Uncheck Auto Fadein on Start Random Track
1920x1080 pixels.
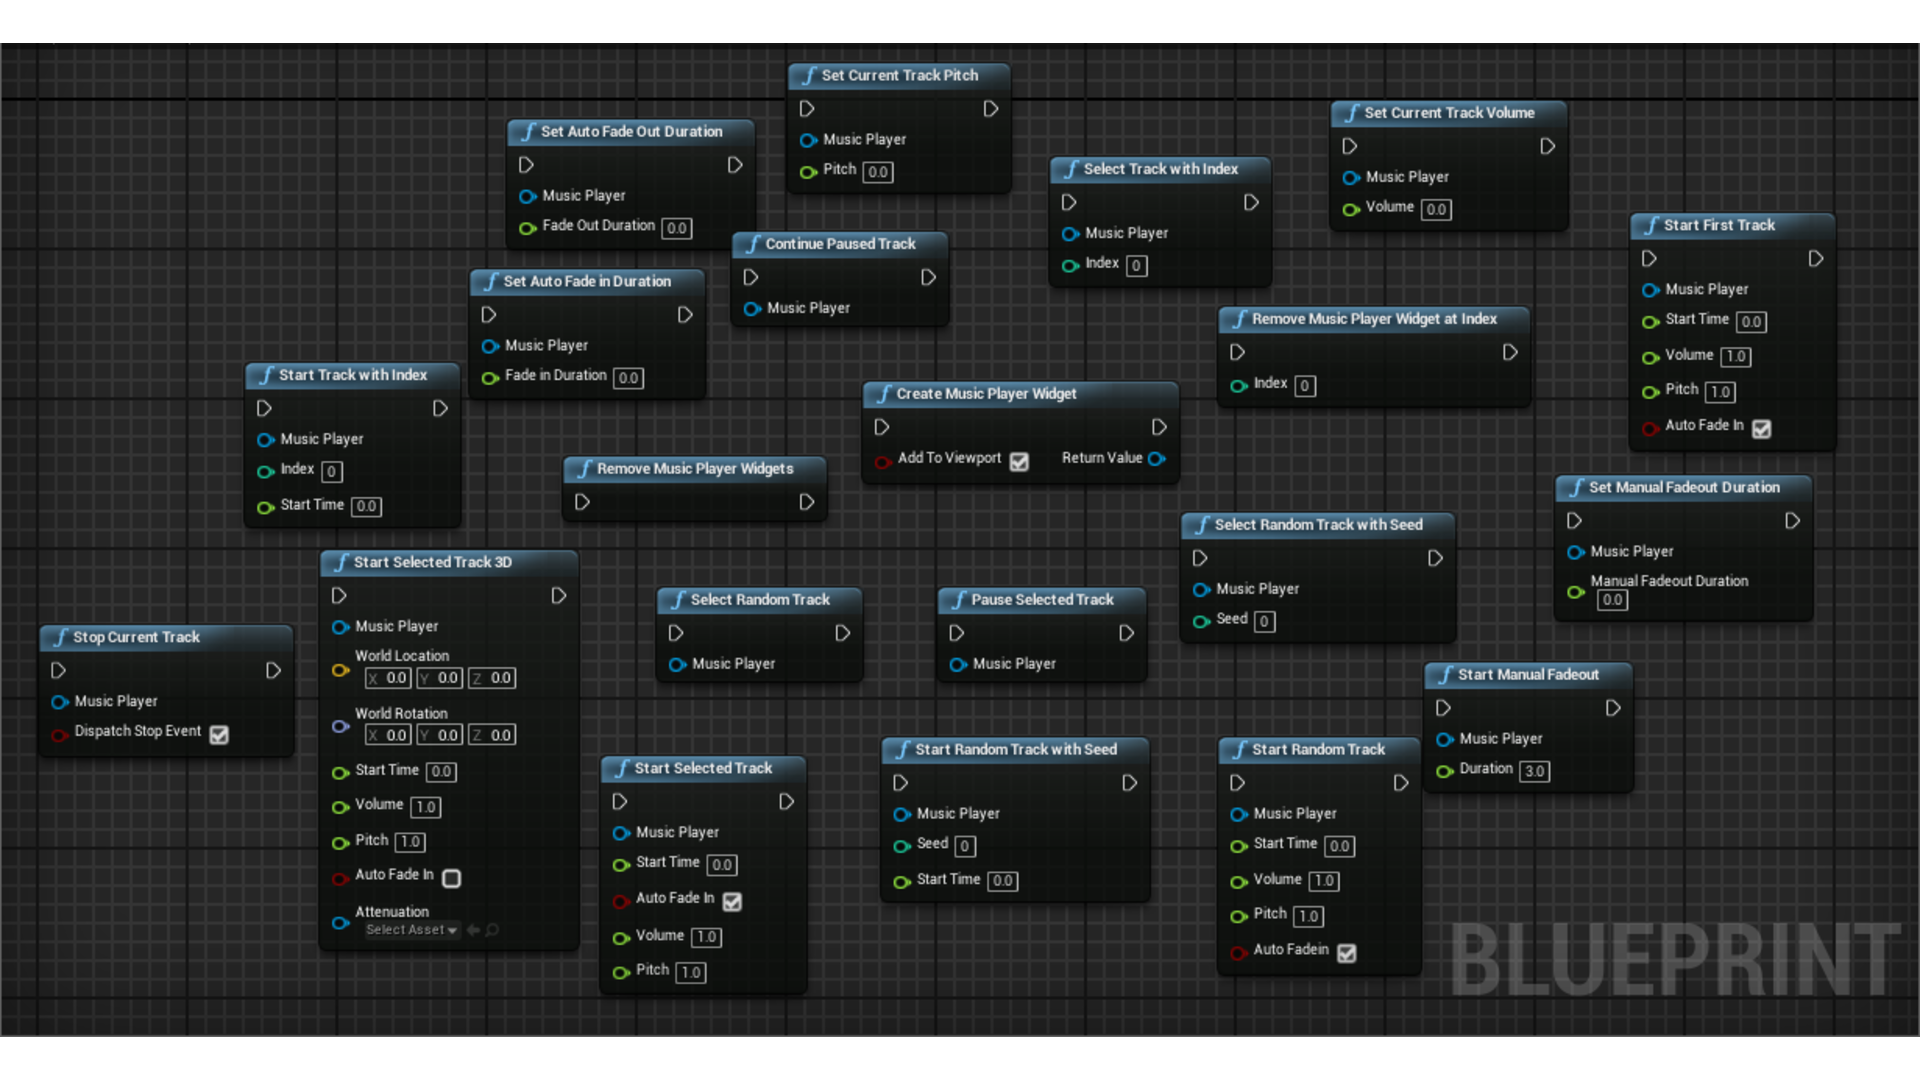click(1347, 953)
